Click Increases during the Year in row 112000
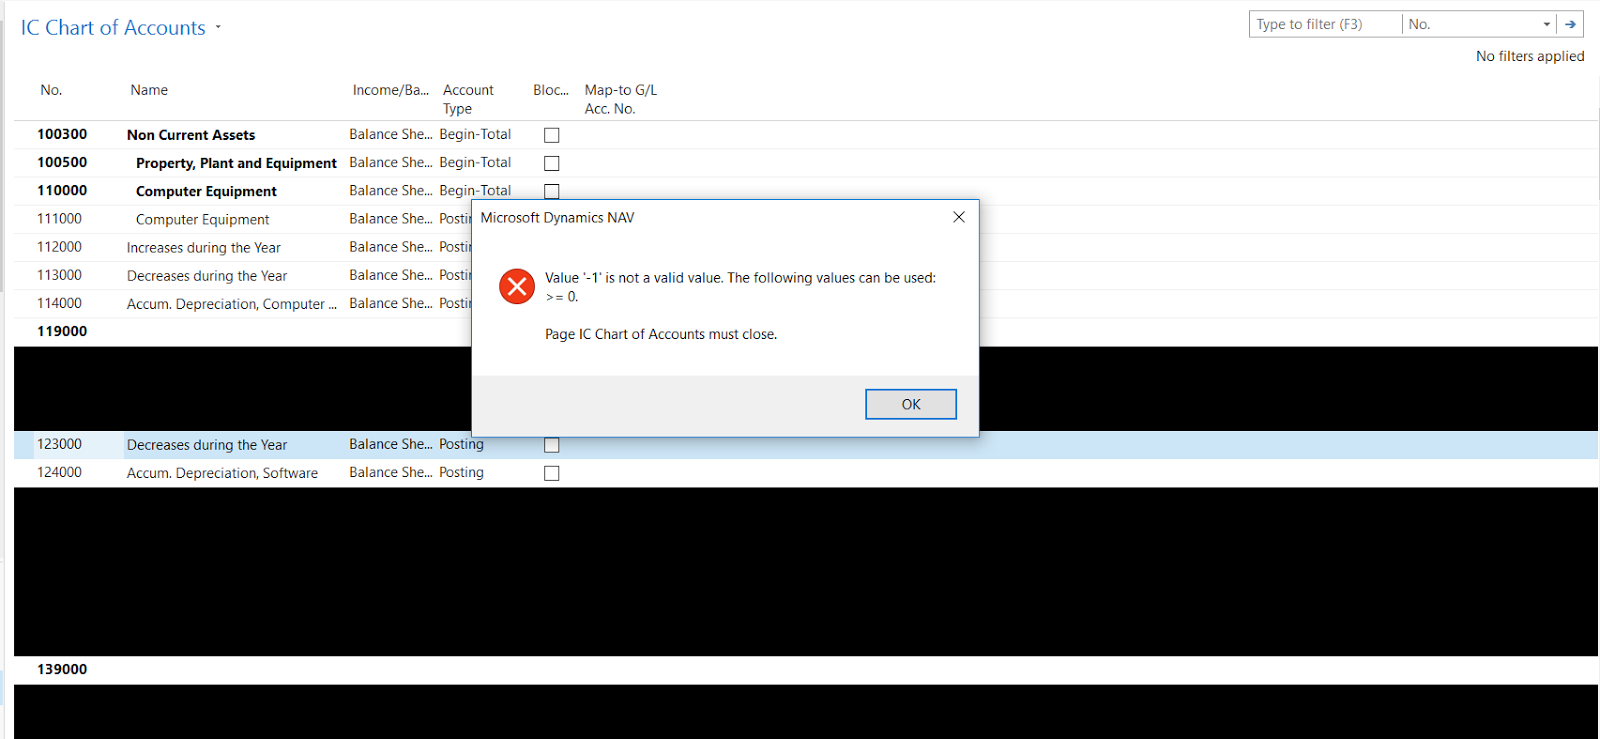The image size is (1600, 739). [x=204, y=247]
